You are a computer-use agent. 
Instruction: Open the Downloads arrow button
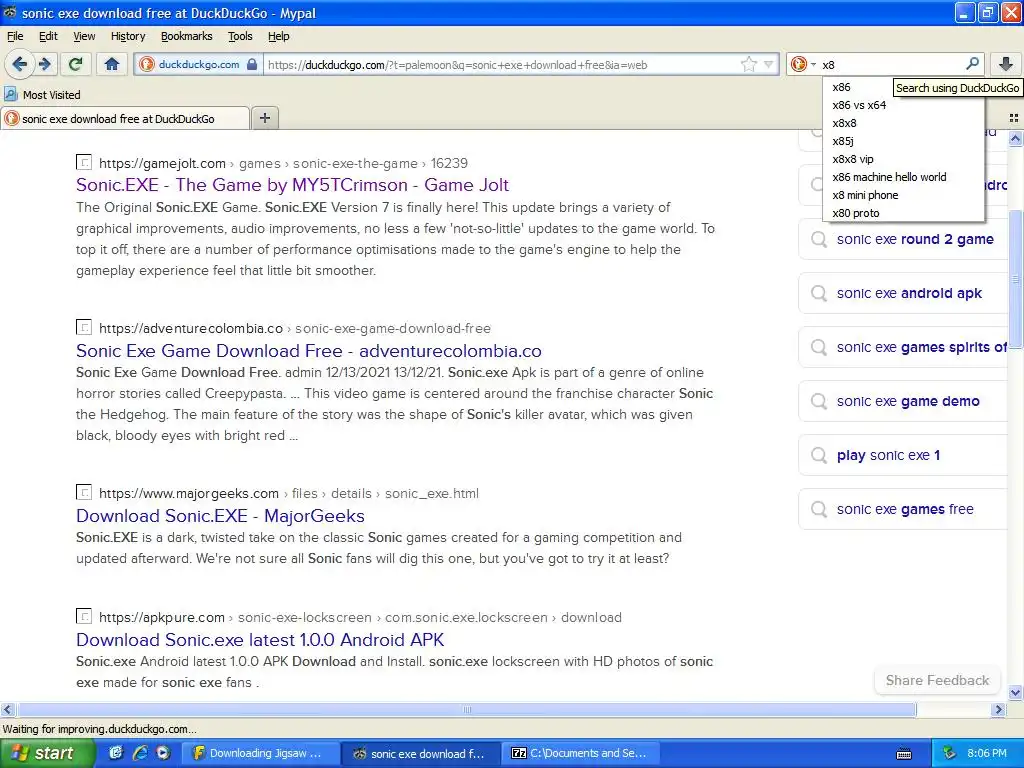click(1006, 64)
